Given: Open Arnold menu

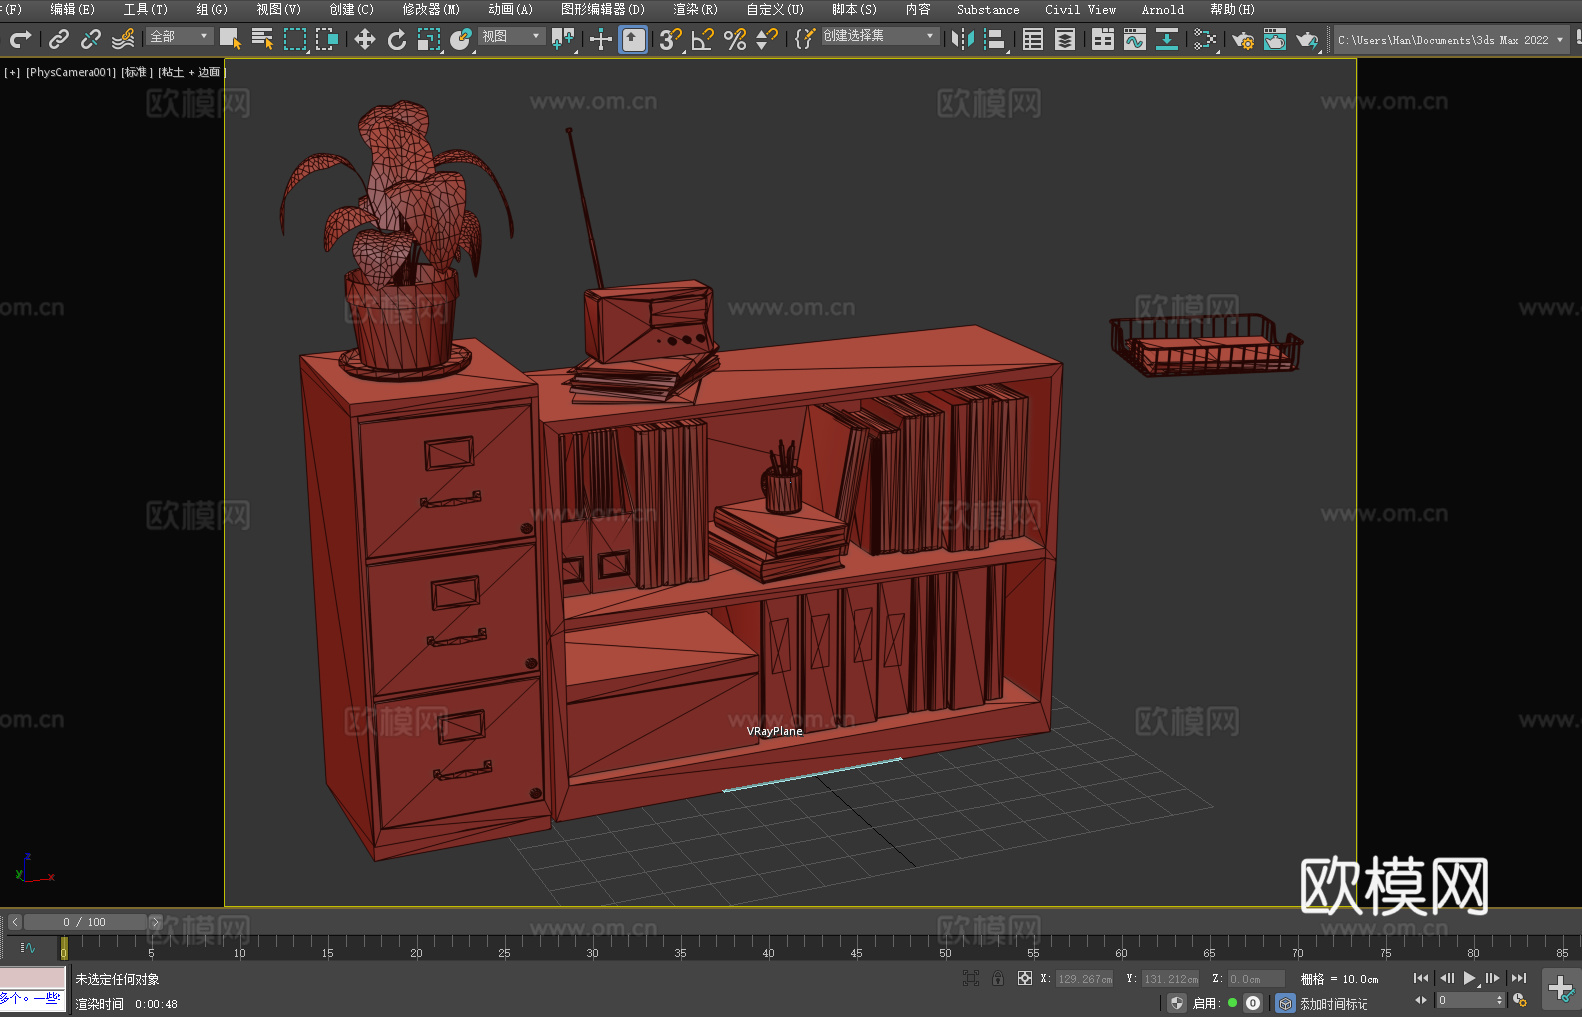Looking at the screenshot, I should click(1162, 9).
